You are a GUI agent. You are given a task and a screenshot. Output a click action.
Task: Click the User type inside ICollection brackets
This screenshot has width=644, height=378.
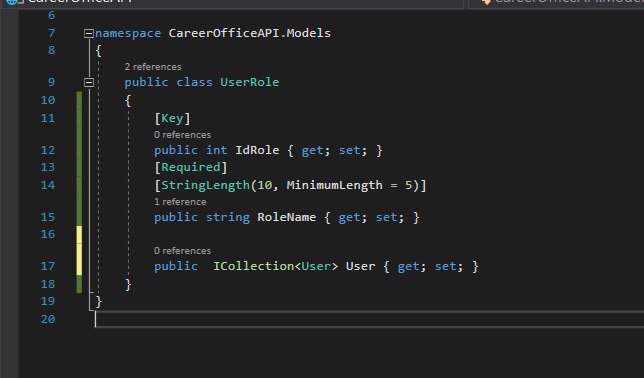316,266
